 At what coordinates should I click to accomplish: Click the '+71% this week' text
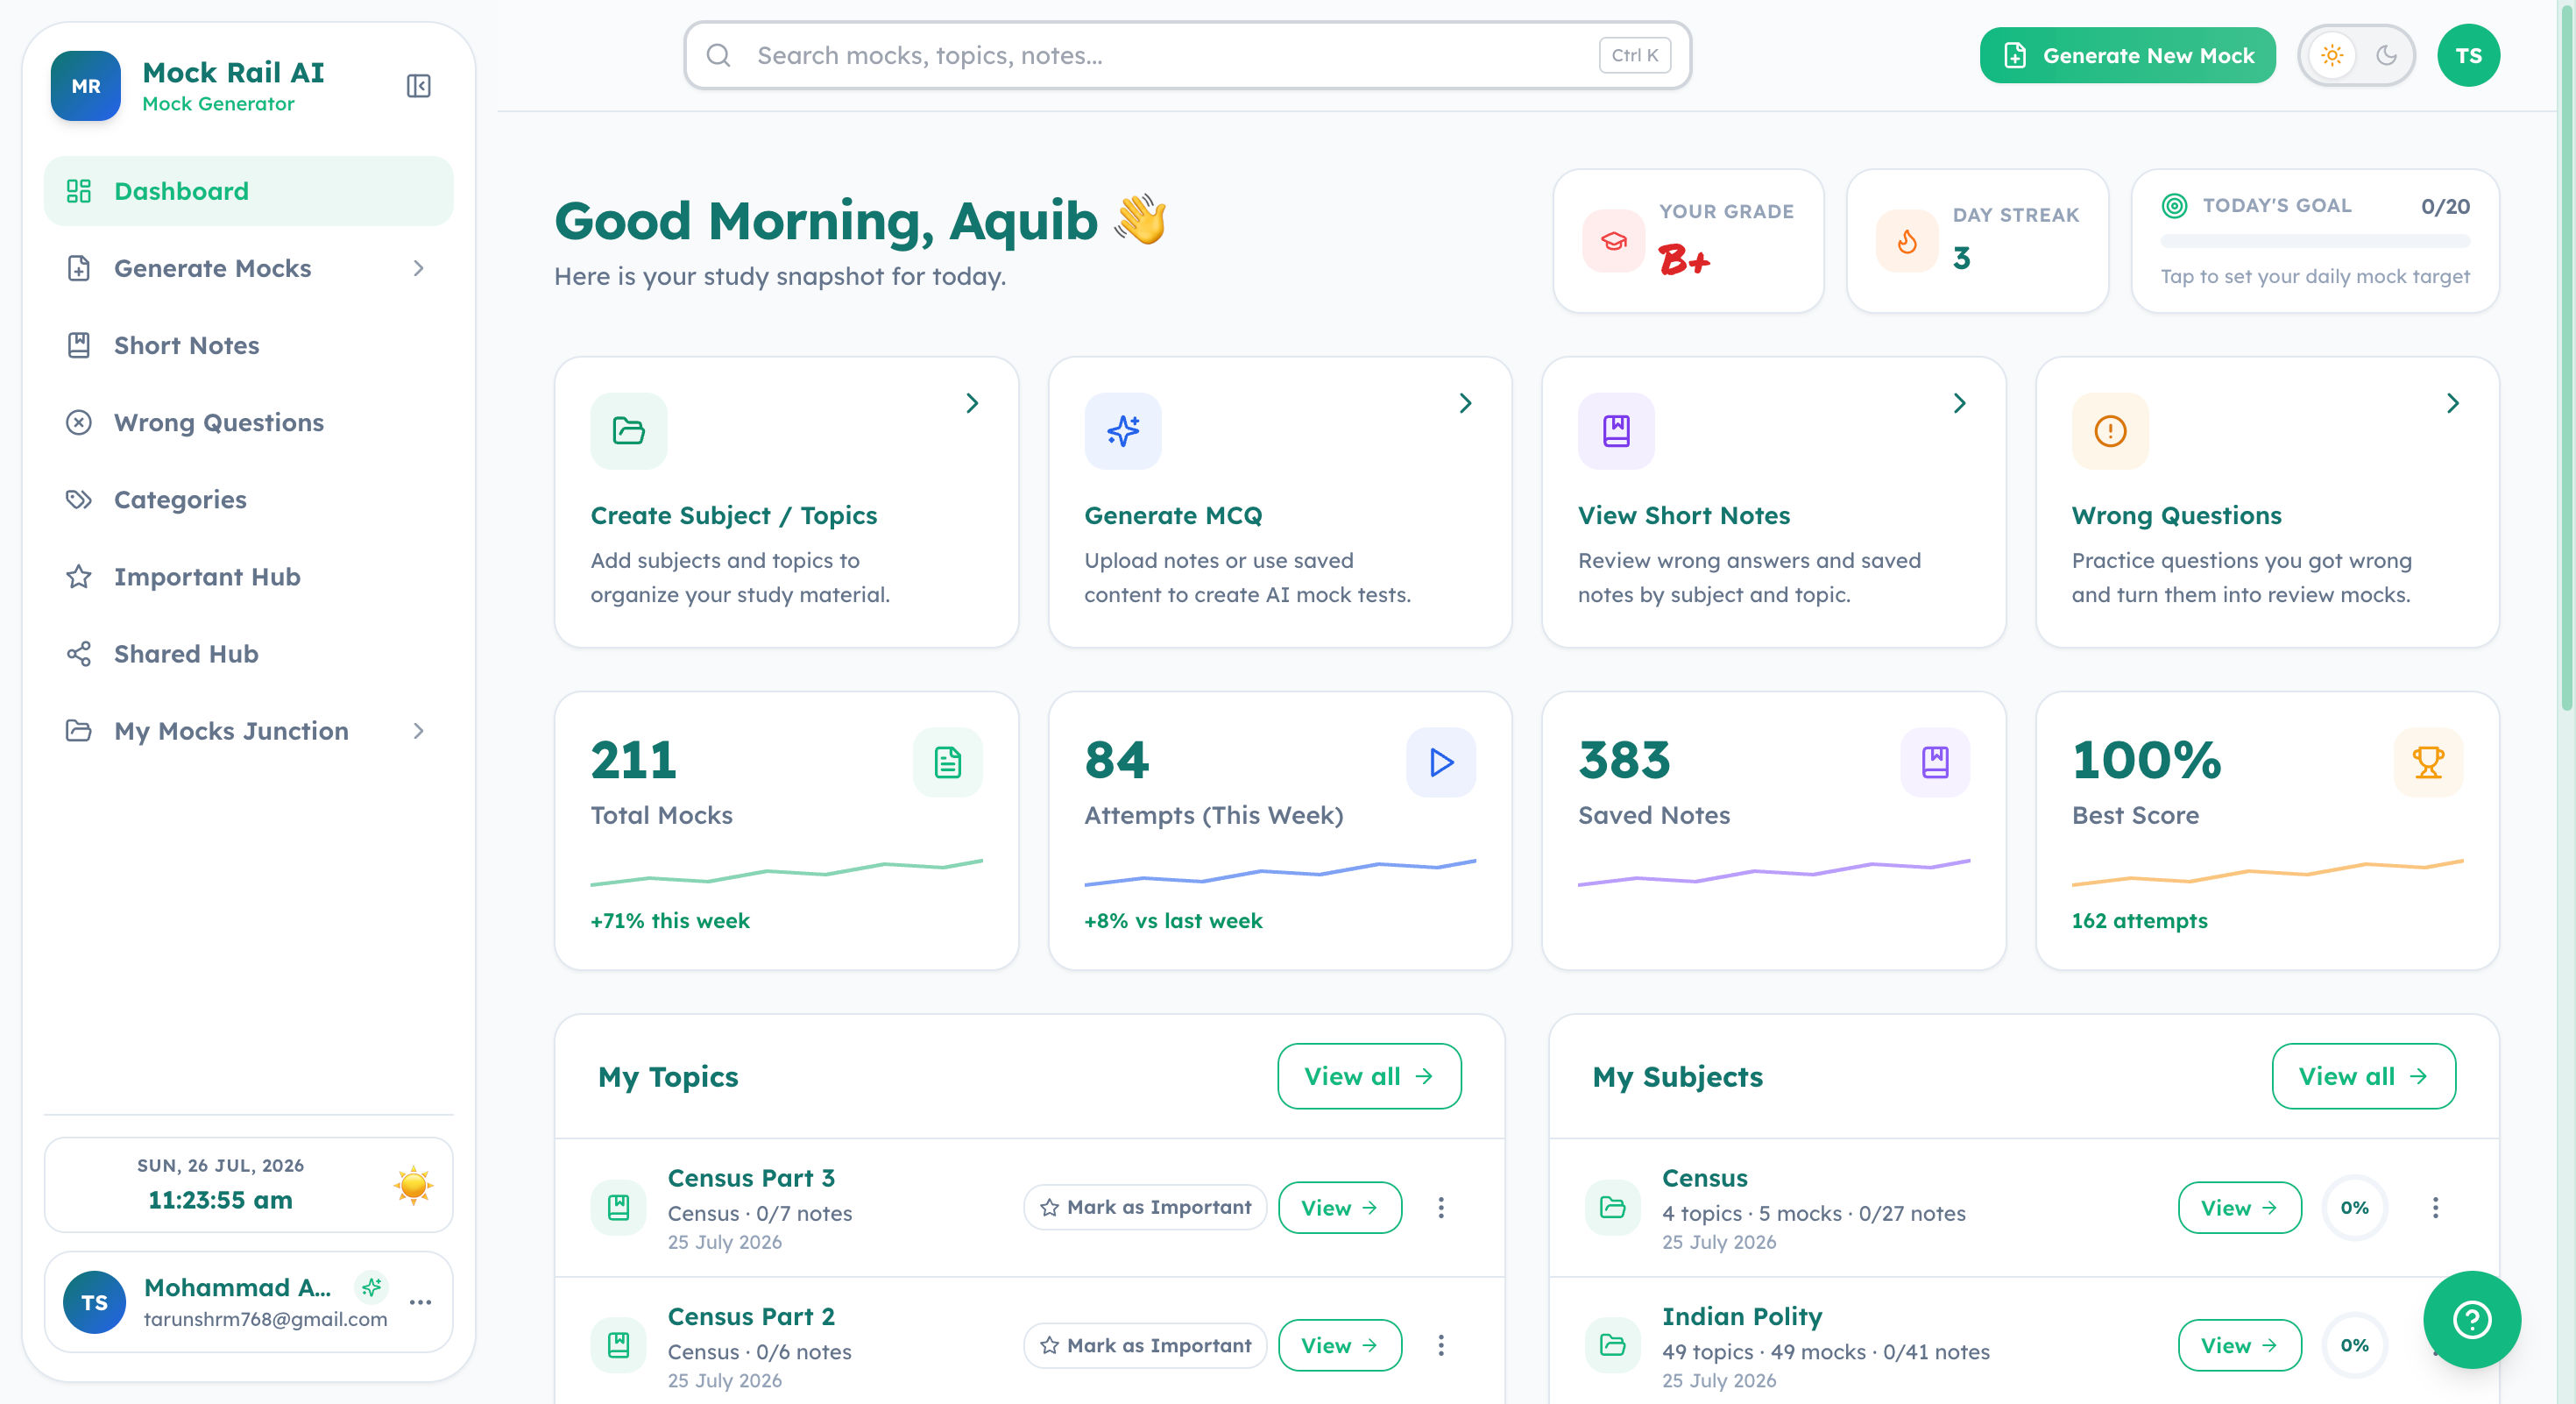point(669,920)
